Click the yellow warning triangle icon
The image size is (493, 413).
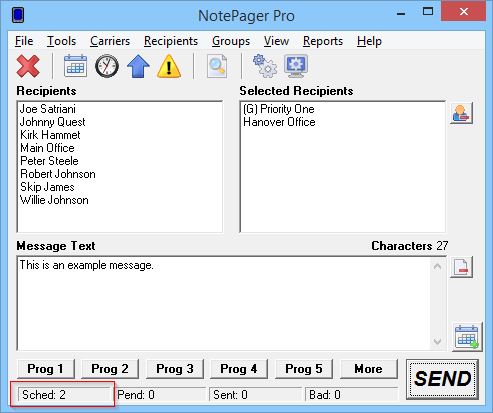coord(169,66)
